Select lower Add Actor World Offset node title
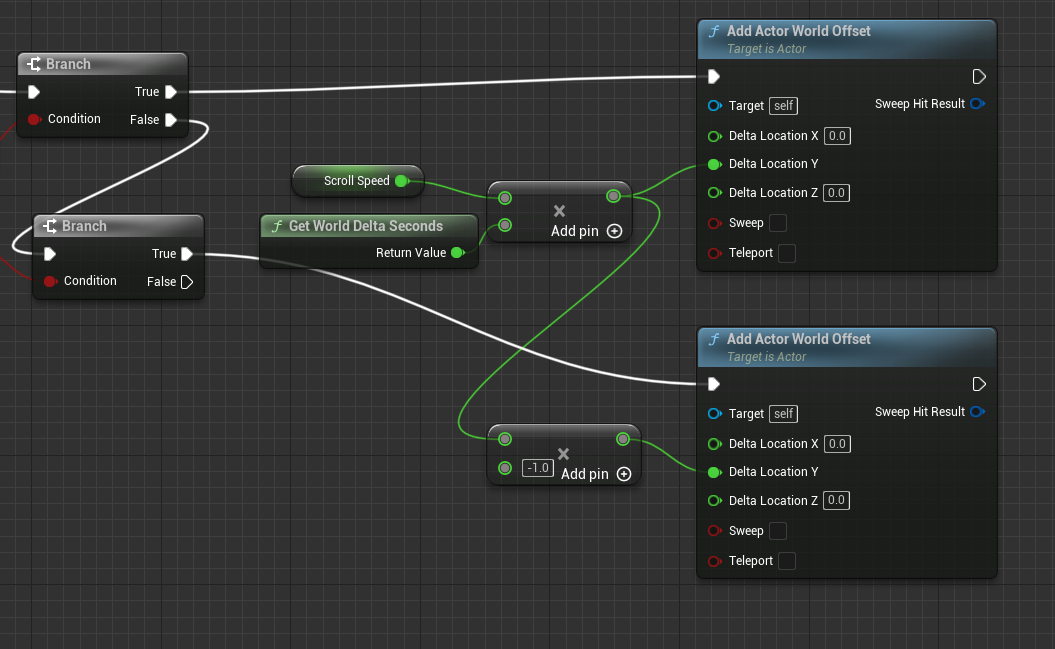1055x649 pixels. tap(799, 339)
